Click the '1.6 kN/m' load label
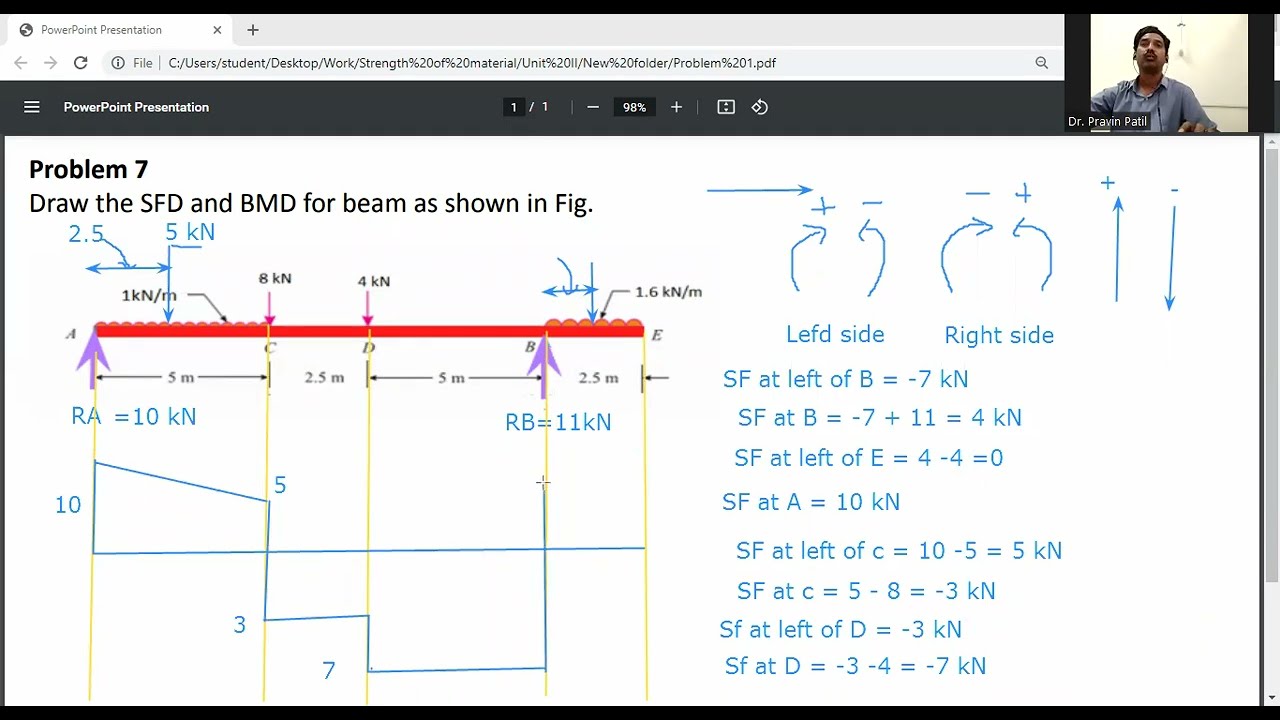 (668, 292)
